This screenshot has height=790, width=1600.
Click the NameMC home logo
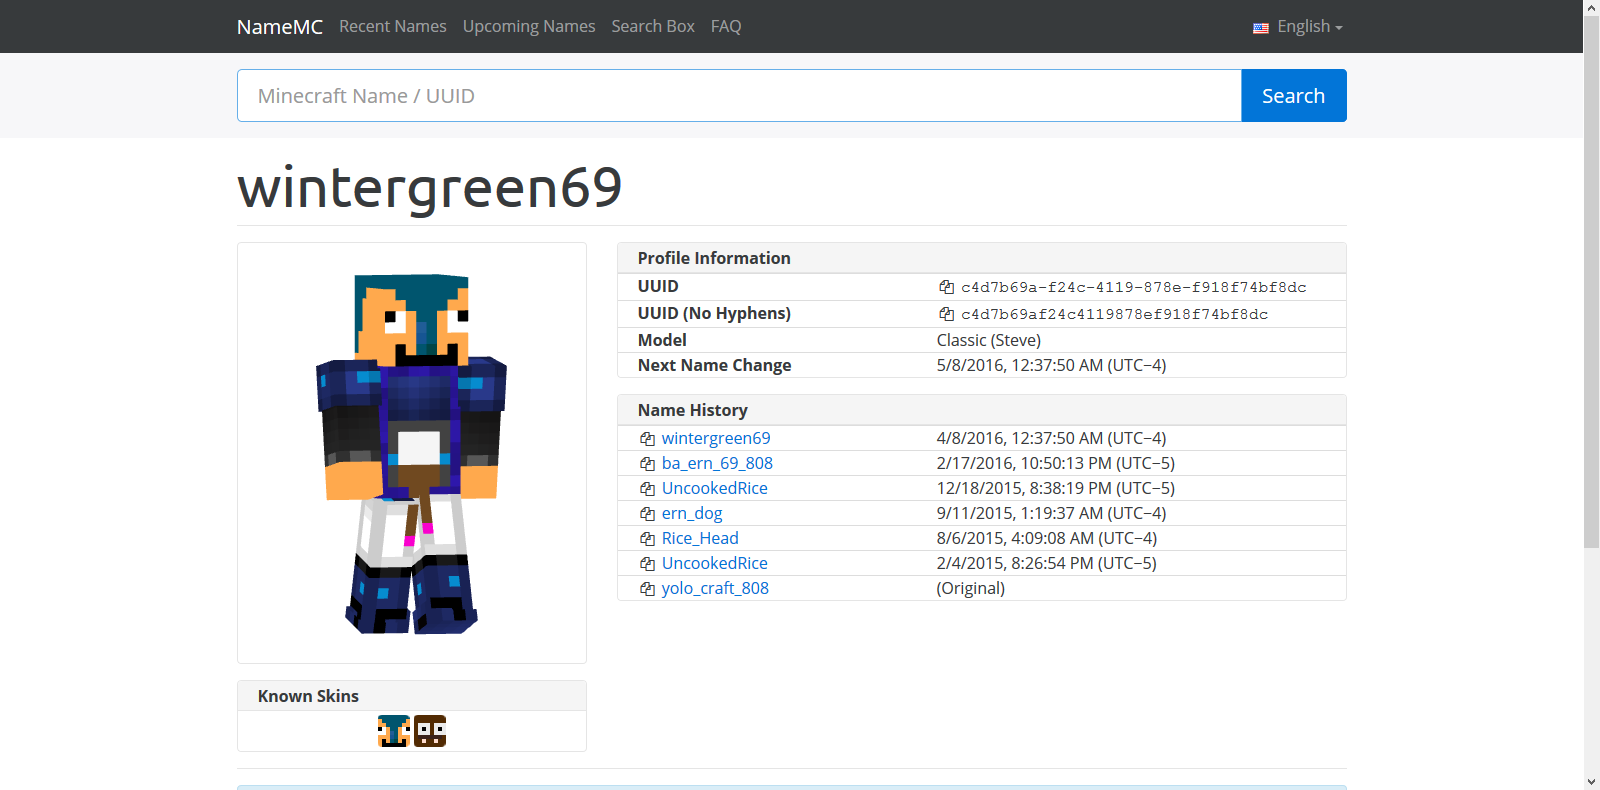pyautogui.click(x=279, y=27)
